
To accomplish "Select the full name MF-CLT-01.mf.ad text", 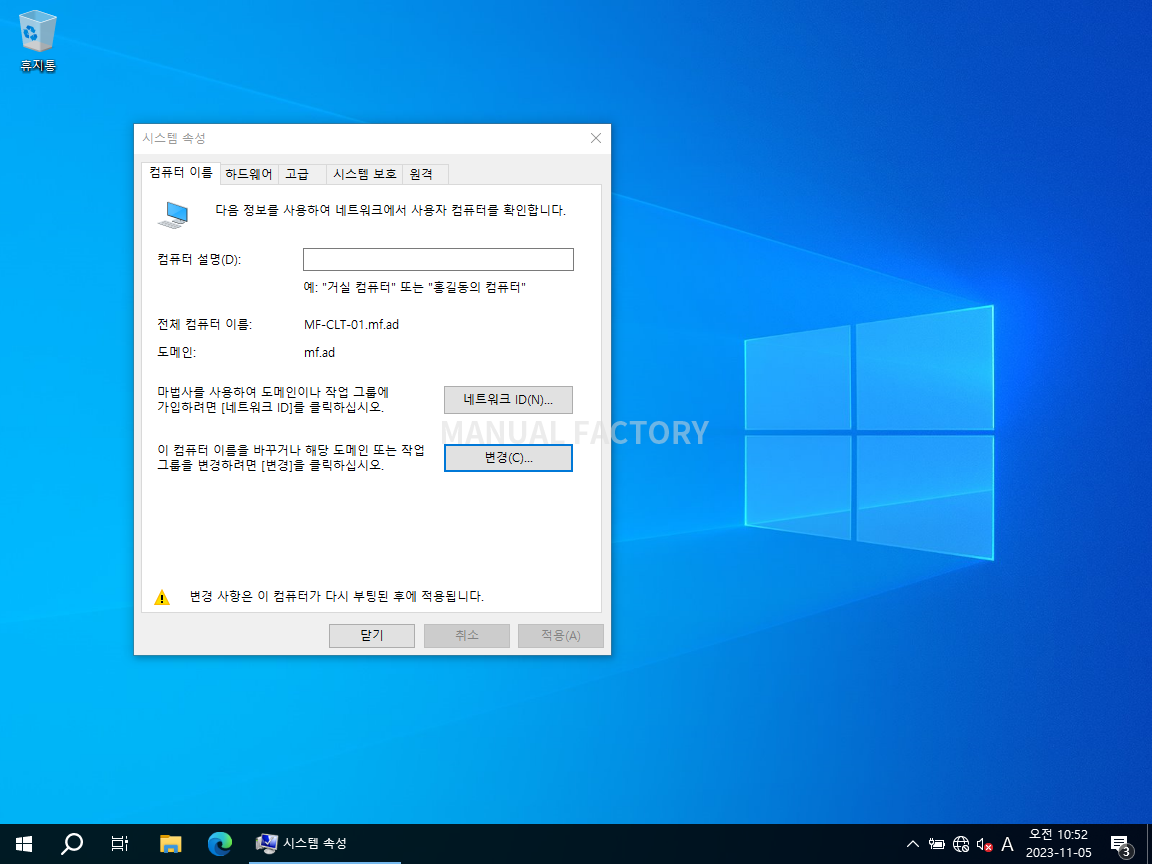I will 351,324.
